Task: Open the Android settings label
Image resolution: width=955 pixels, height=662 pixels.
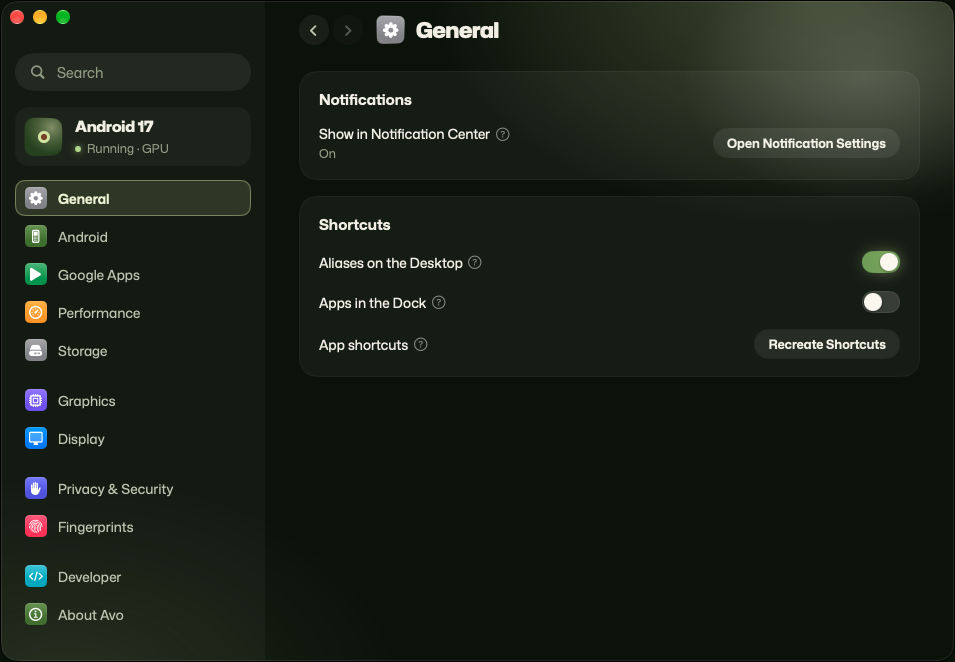Action: 83,237
